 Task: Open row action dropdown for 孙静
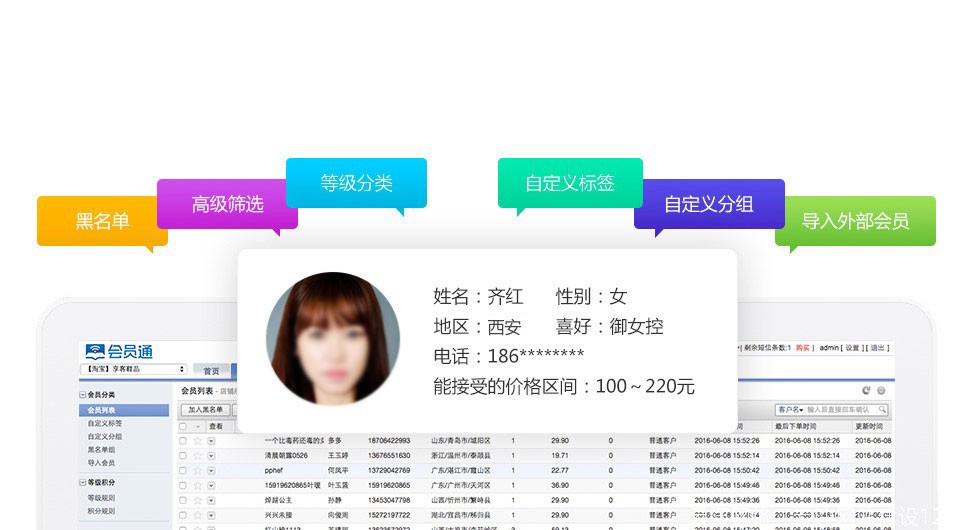[211, 500]
